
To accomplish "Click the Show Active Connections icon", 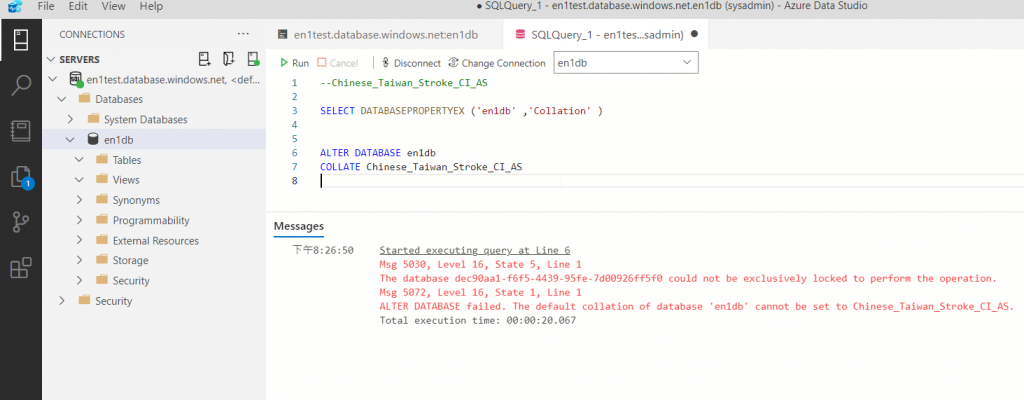I will pyautogui.click(x=253, y=59).
